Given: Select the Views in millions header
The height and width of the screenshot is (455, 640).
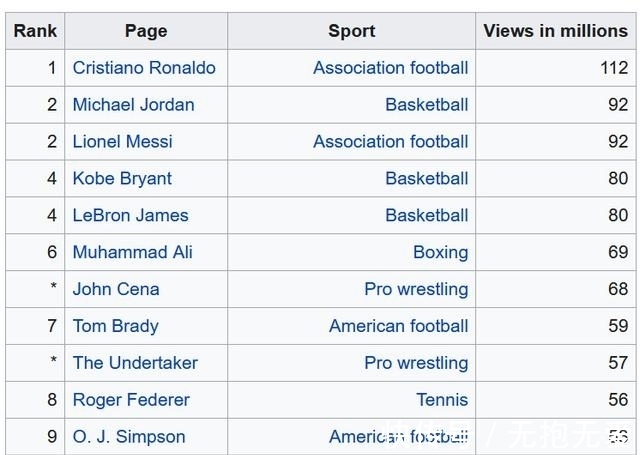Looking at the screenshot, I should [x=555, y=31].
